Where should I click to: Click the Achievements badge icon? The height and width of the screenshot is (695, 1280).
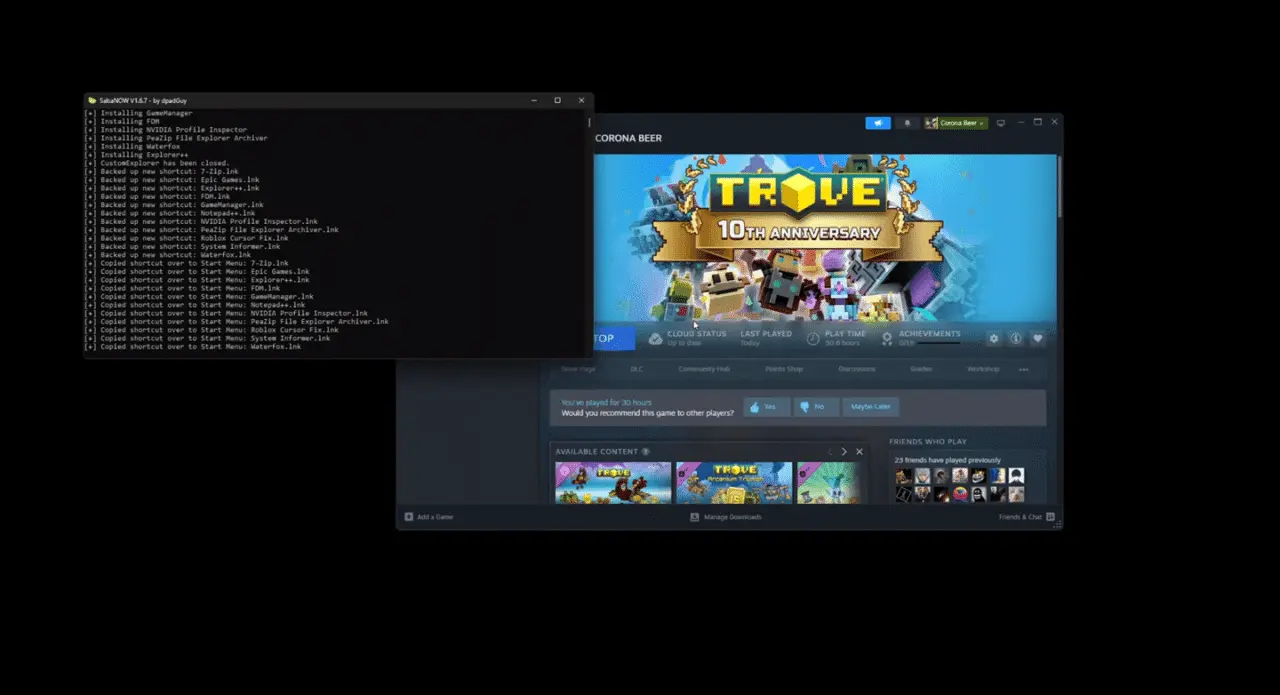point(887,339)
